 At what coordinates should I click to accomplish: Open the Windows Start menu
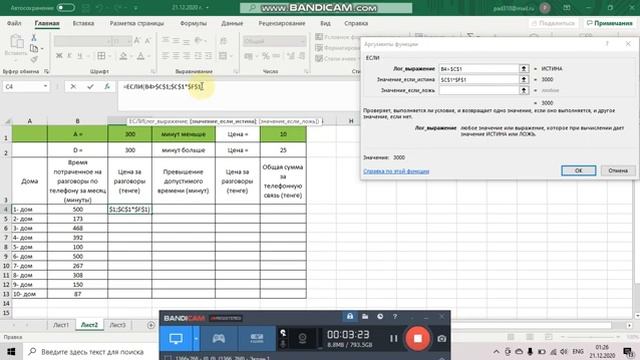click(11, 351)
